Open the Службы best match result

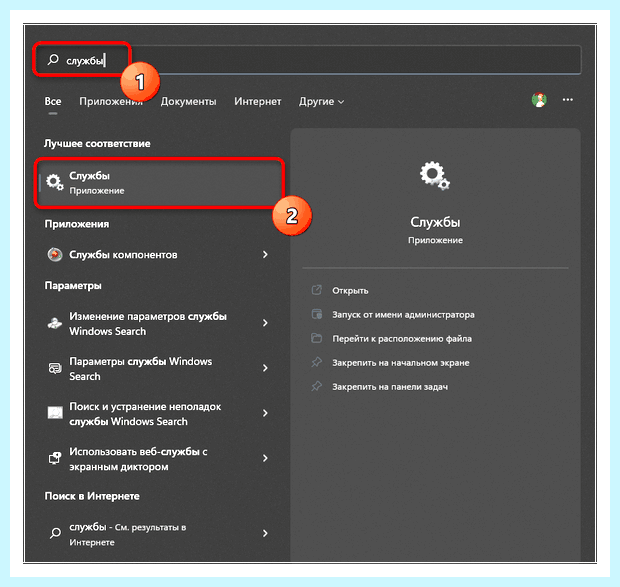[x=159, y=183]
